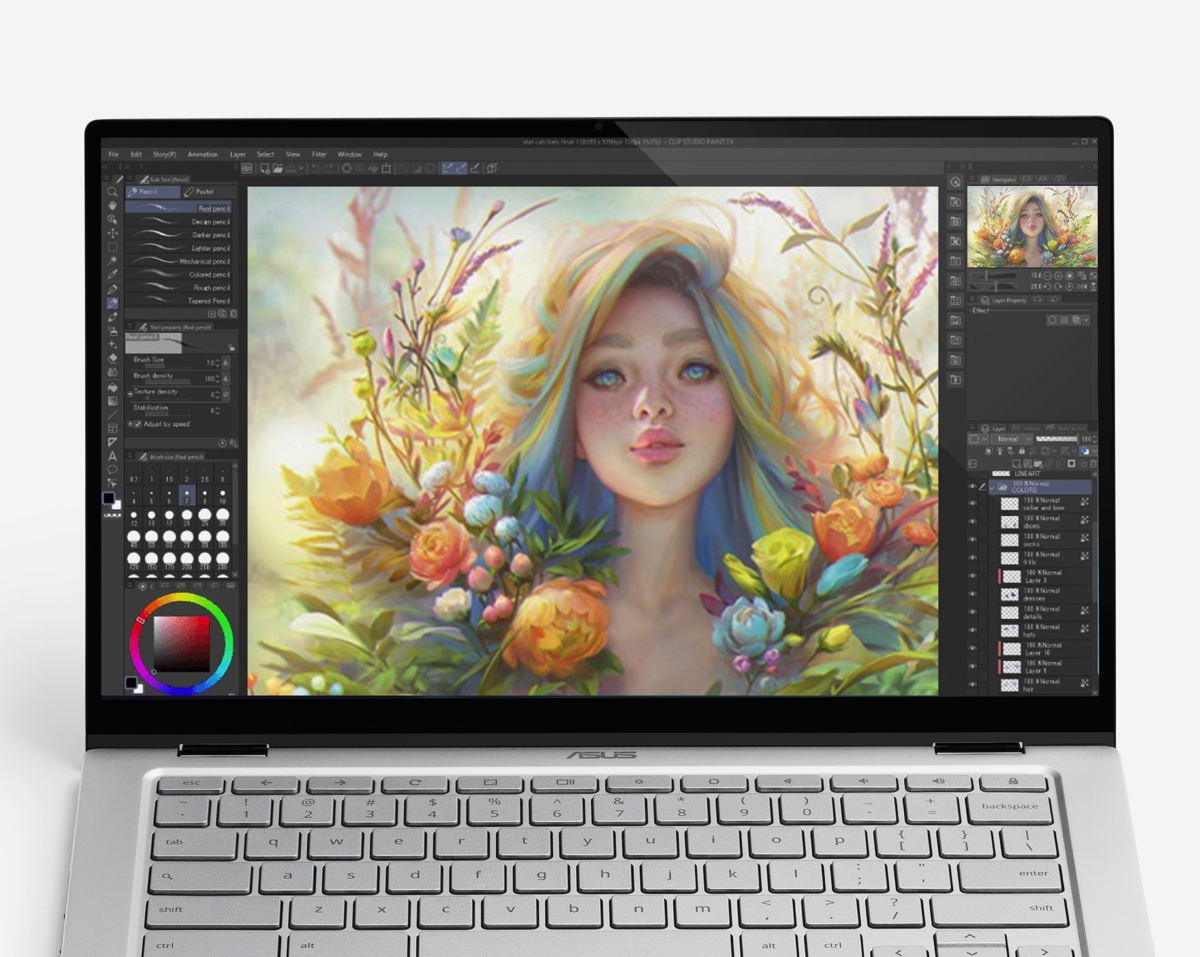Select the Eyedropper tool
Viewport: 1200px width, 957px height.
click(x=112, y=274)
